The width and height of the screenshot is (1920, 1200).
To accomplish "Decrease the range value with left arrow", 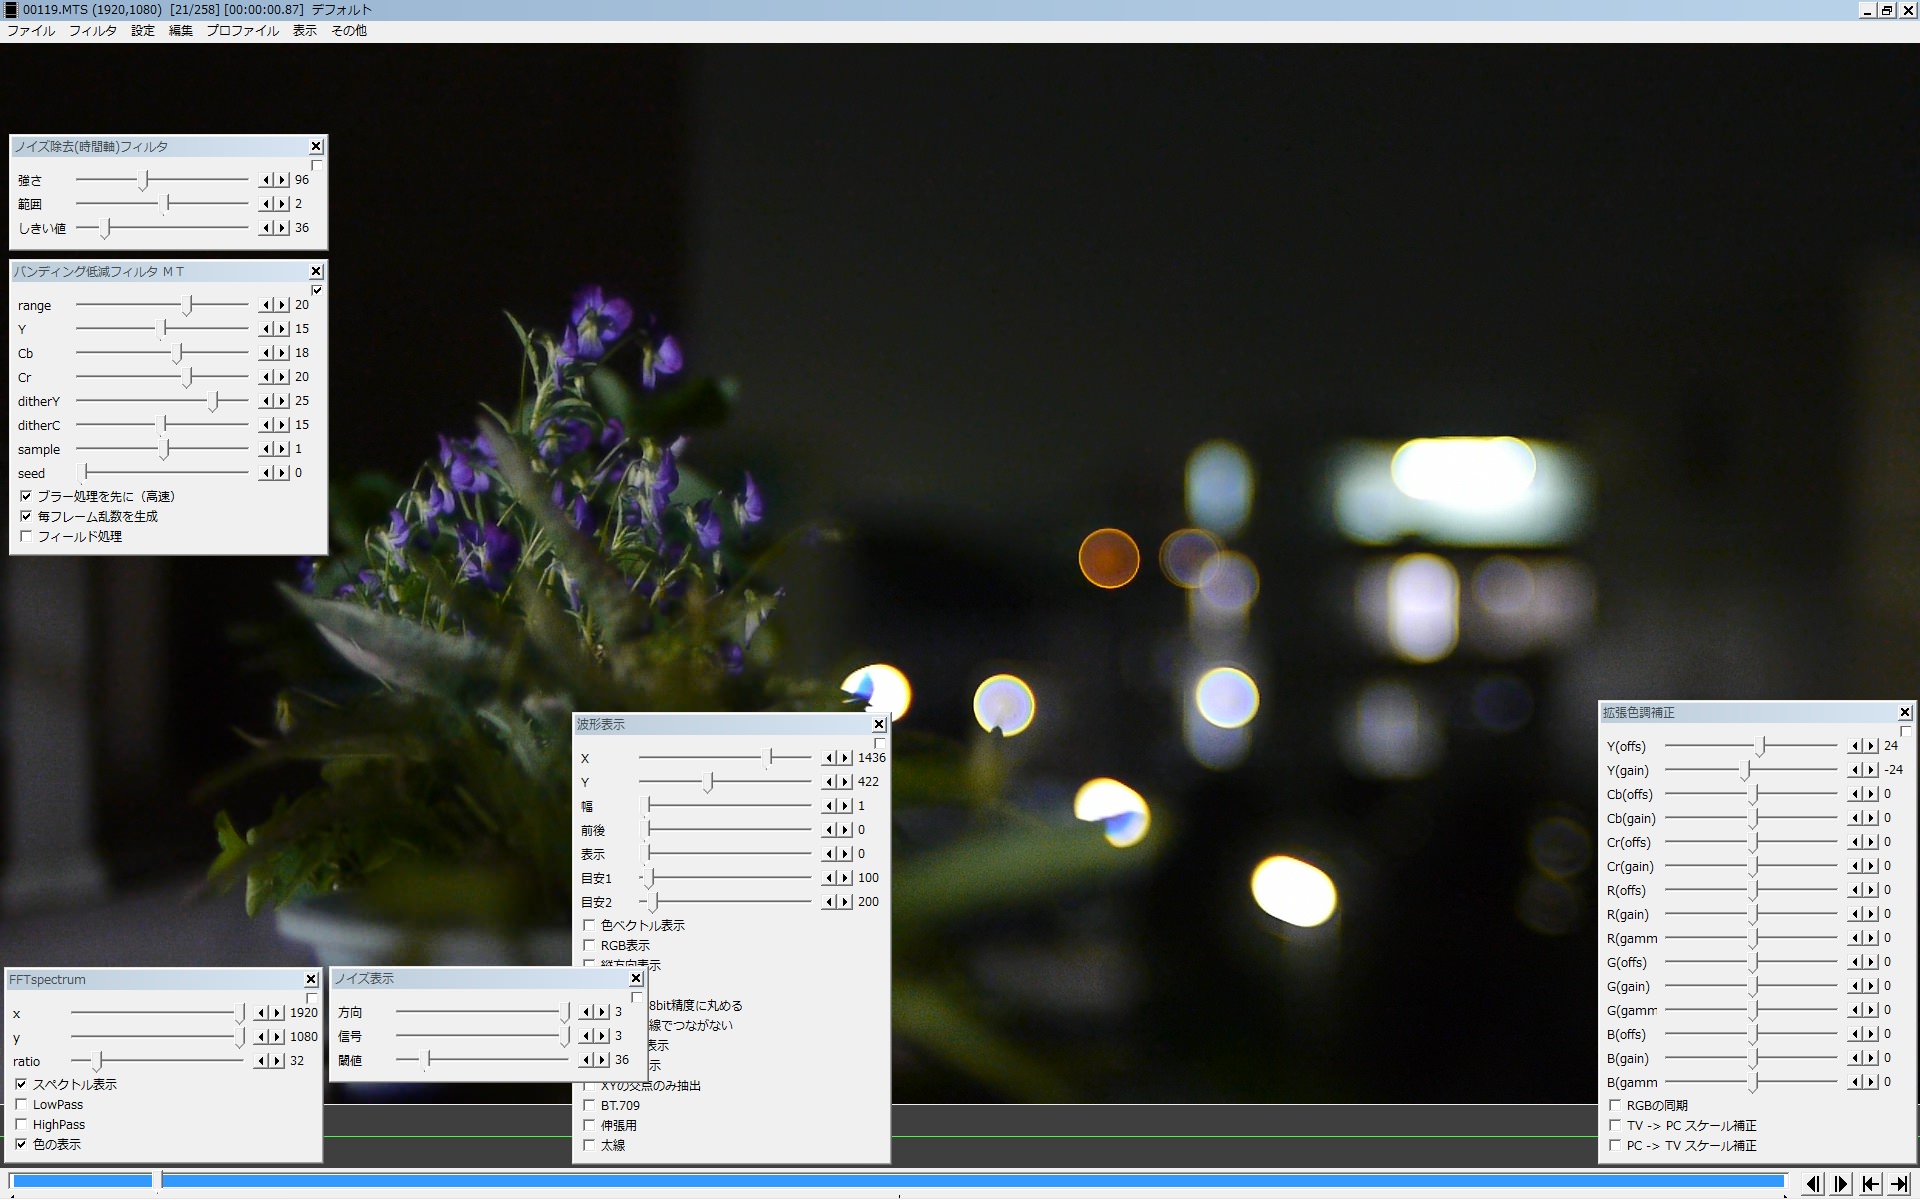I will pyautogui.click(x=267, y=305).
